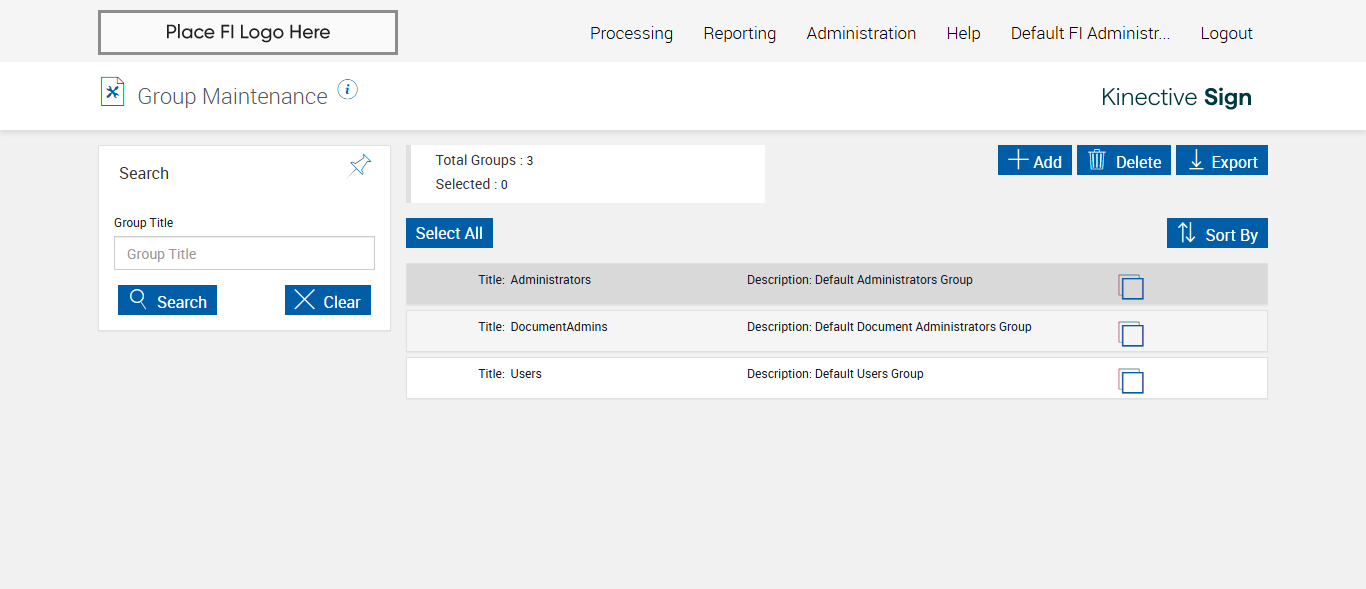Screen dimensions: 1366x589
Task: Click the Select All button
Action: (449, 233)
